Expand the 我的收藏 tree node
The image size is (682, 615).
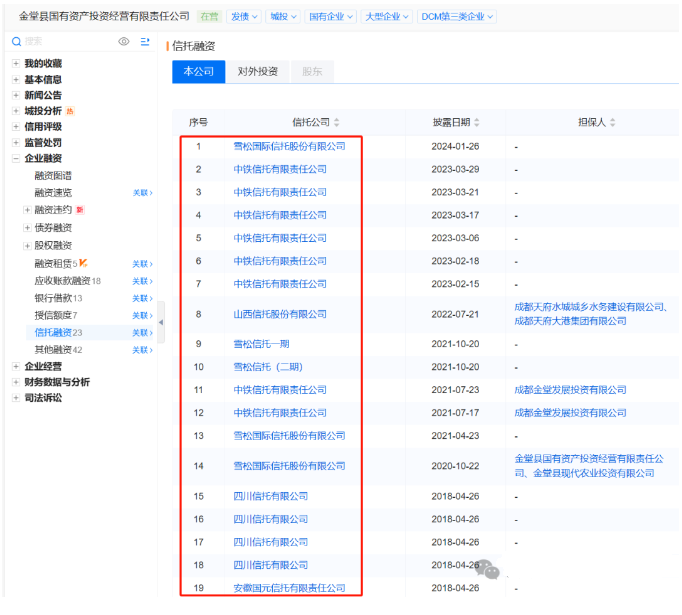pyautogui.click(x=16, y=64)
